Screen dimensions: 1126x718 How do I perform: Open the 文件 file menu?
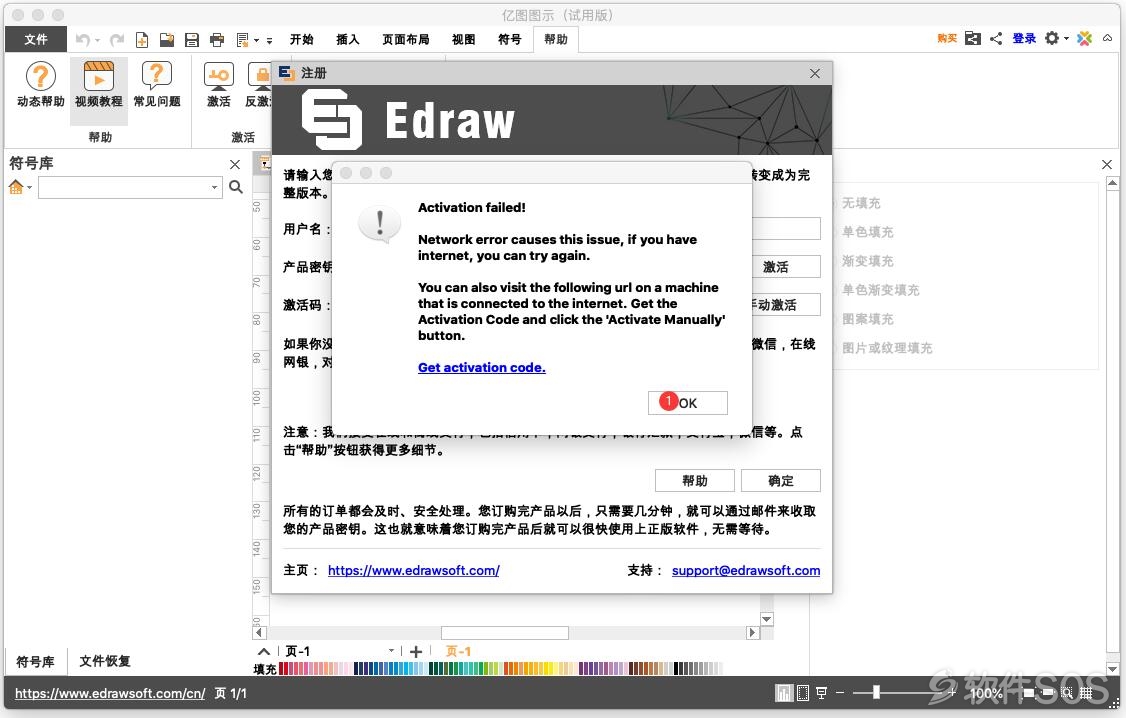(x=36, y=39)
